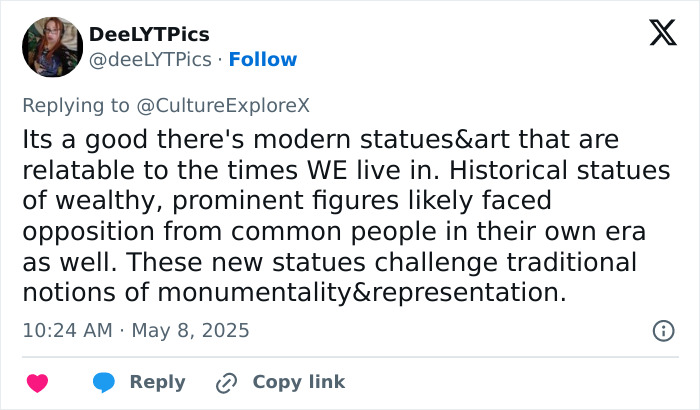The image size is (700, 410).
Task: Open the DeeLYTPics display name link
Action: point(149,35)
